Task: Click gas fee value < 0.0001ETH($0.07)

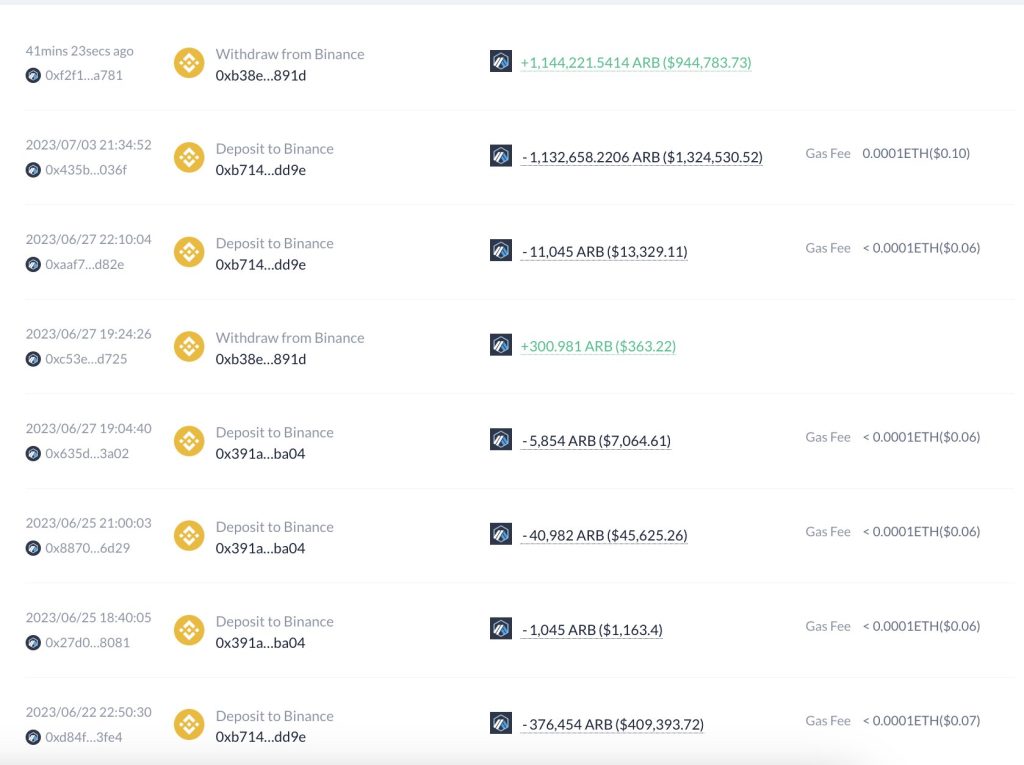Action: click(x=921, y=721)
